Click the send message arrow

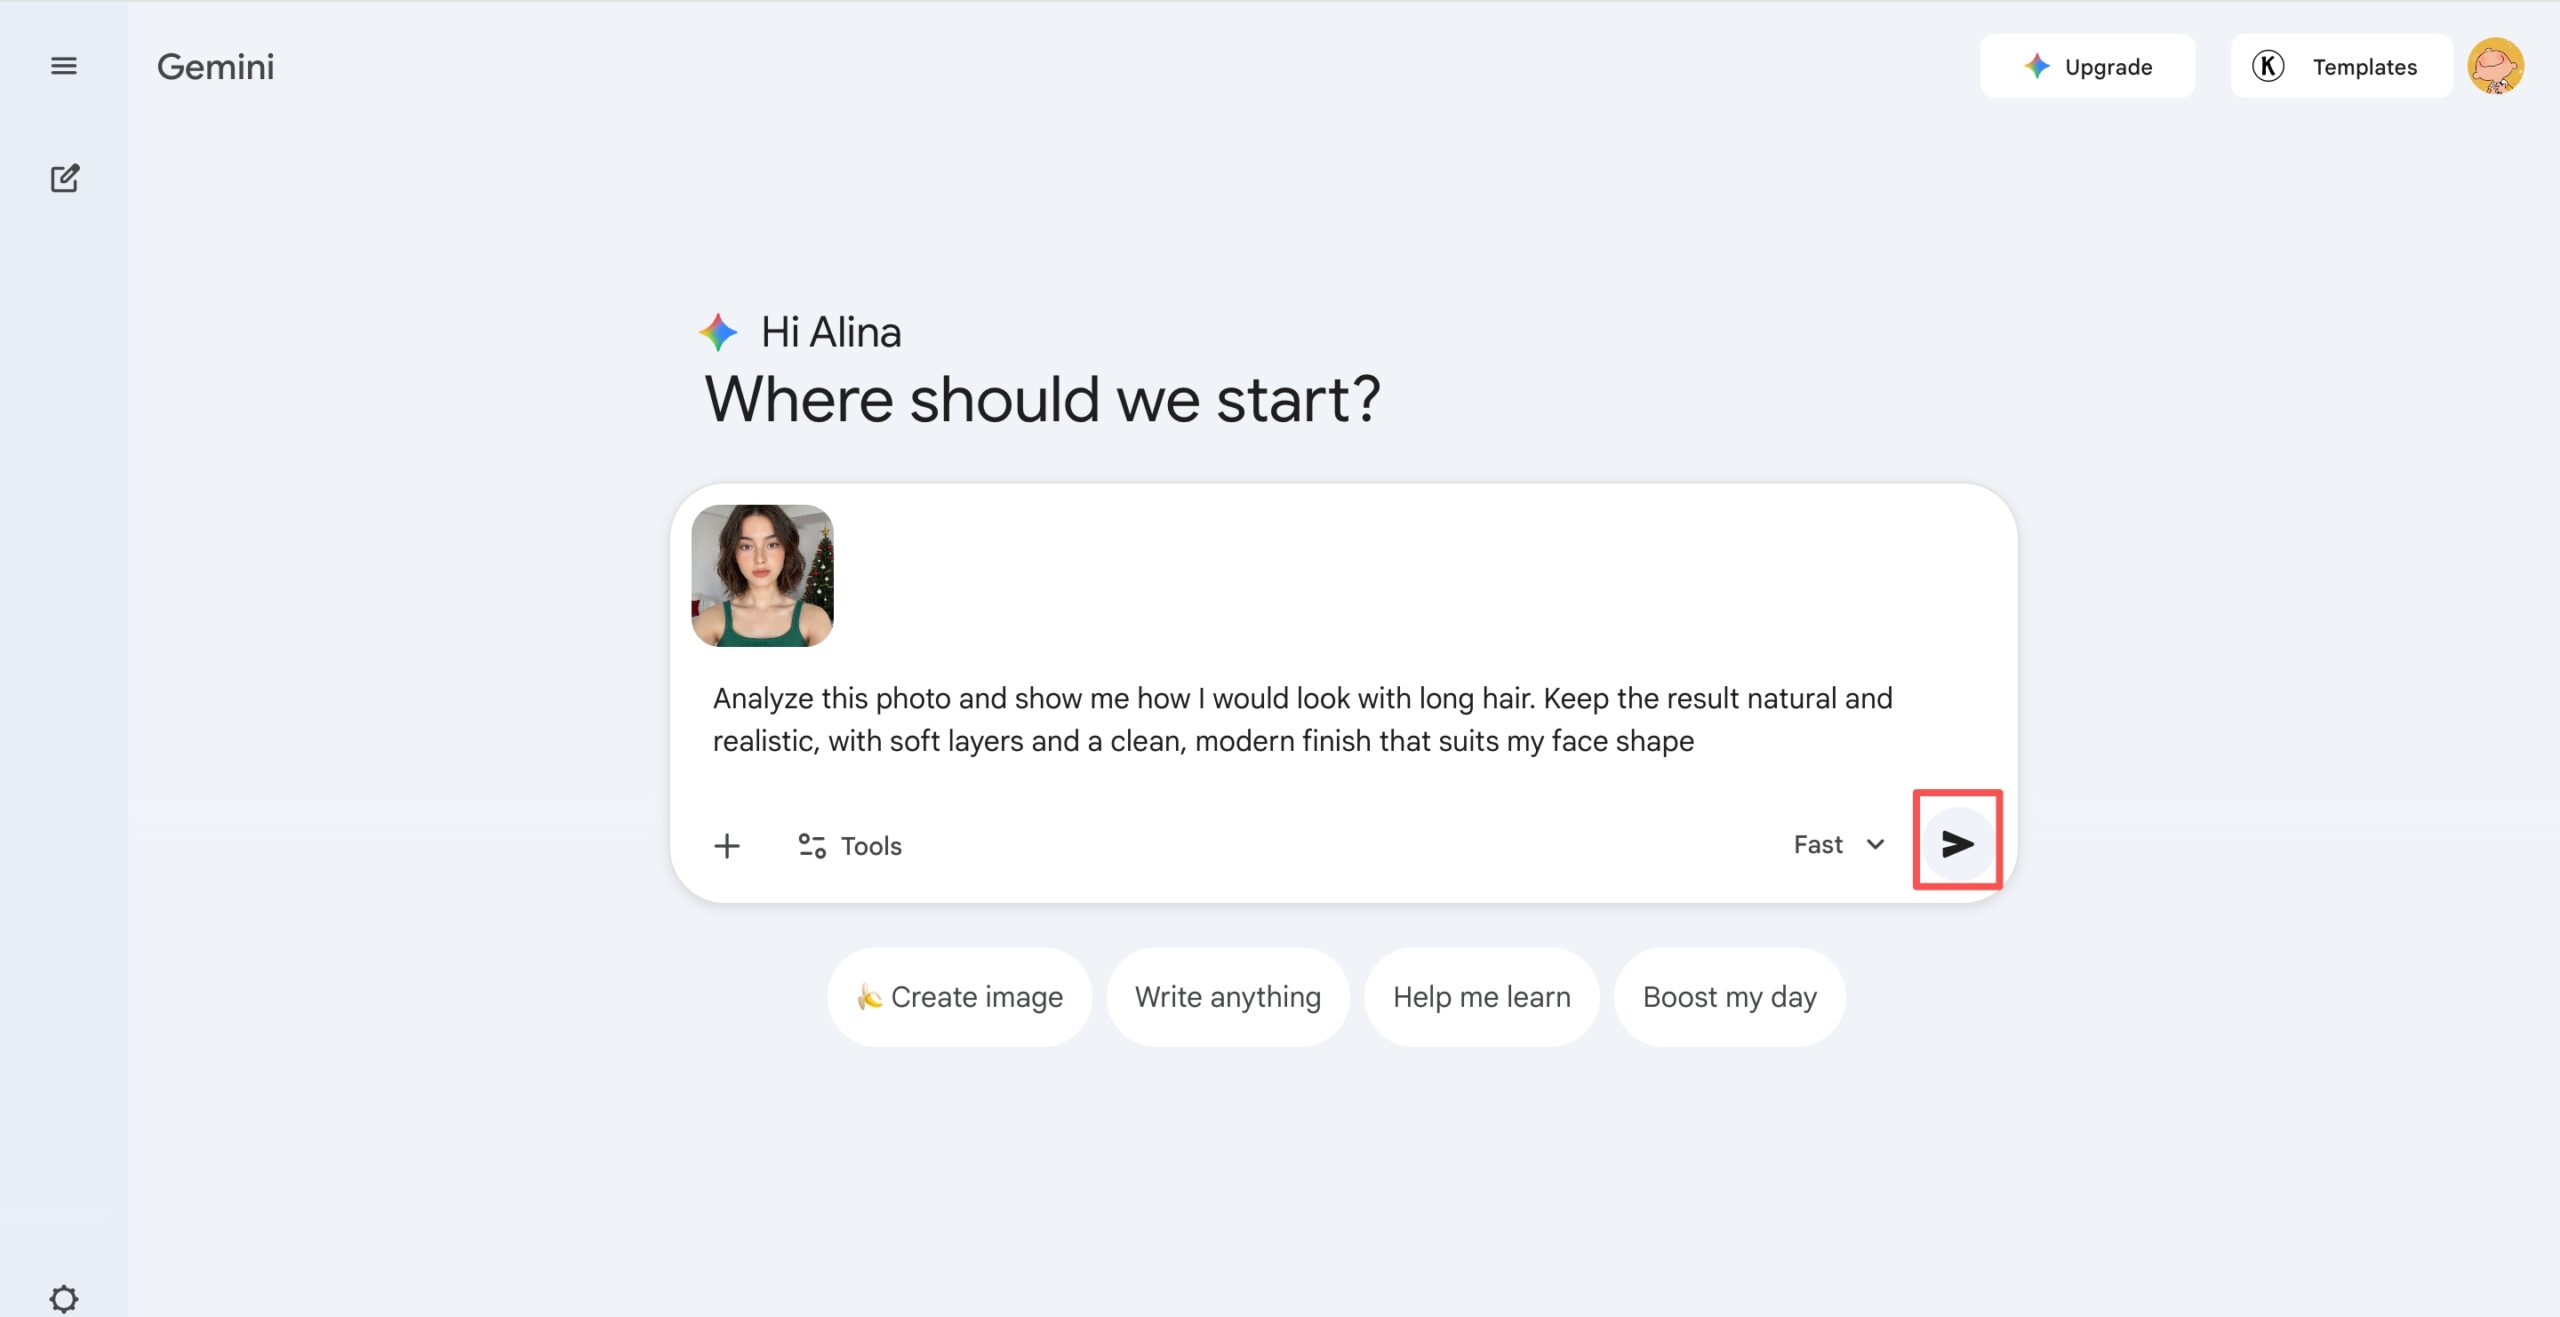[1957, 844]
